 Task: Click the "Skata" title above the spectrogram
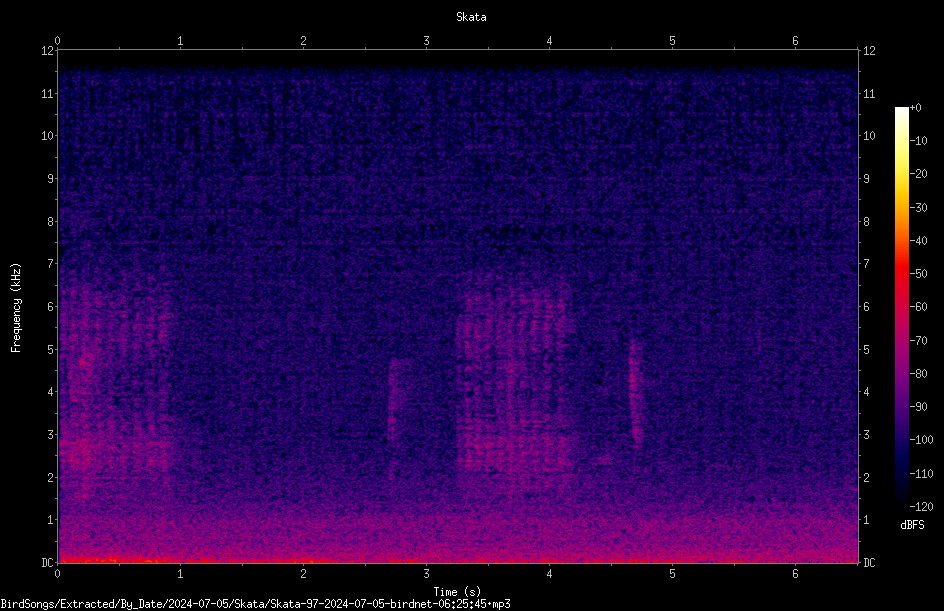click(x=471, y=17)
